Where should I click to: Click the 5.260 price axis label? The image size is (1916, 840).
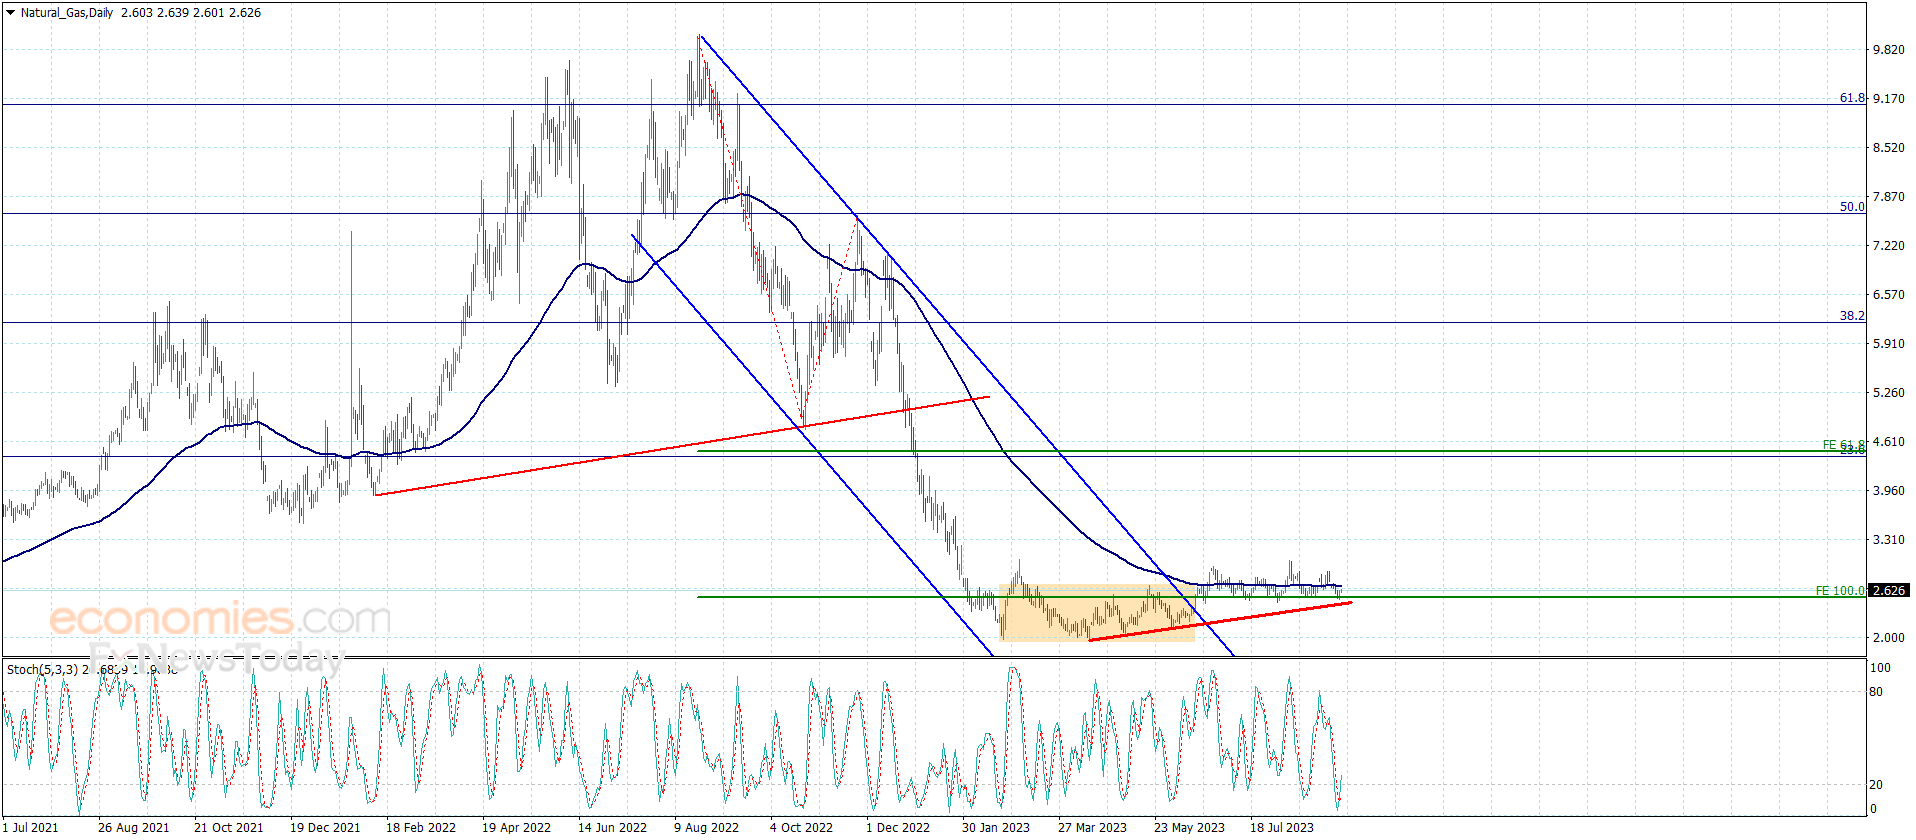click(1889, 393)
